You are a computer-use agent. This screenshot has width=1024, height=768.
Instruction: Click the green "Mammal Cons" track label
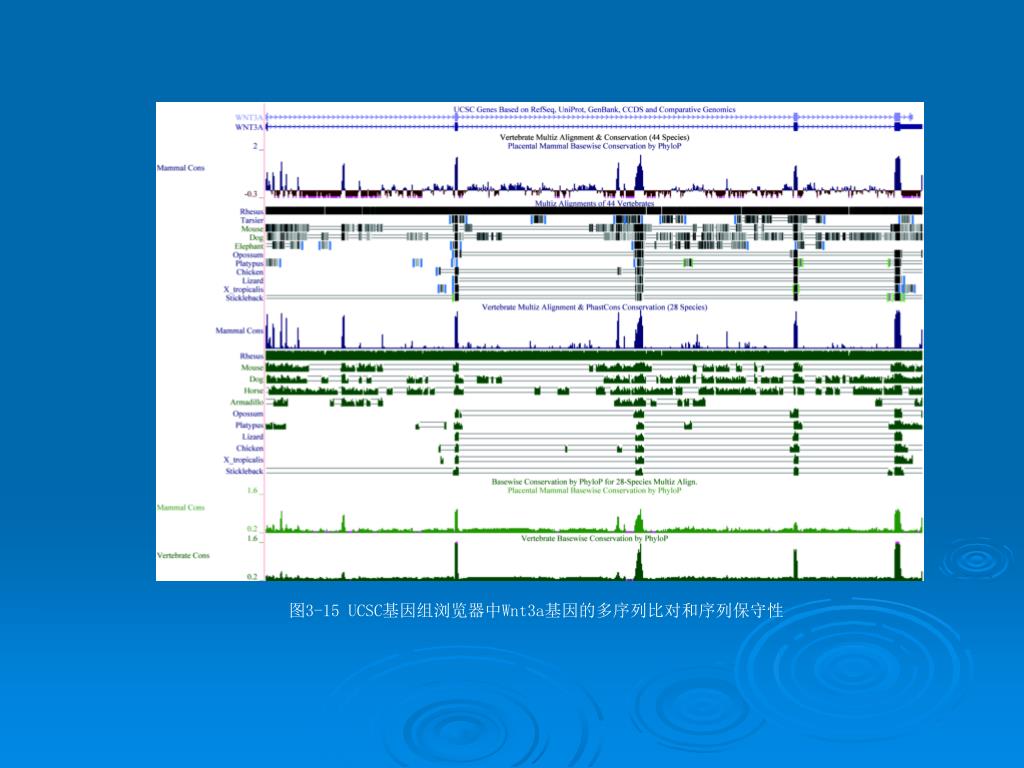(180, 507)
